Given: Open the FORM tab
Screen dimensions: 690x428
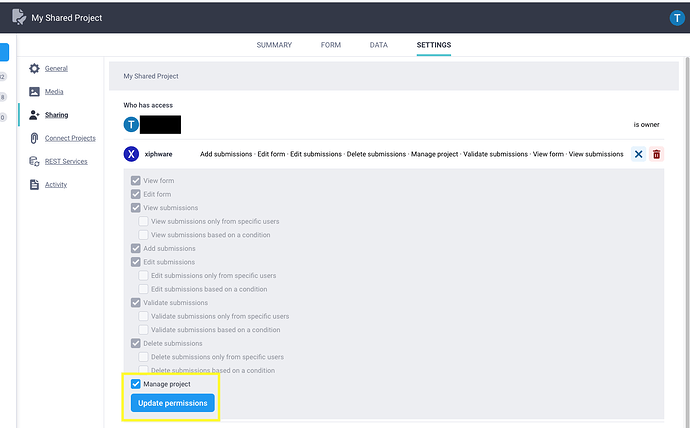Looking at the screenshot, I should pyautogui.click(x=330, y=45).
